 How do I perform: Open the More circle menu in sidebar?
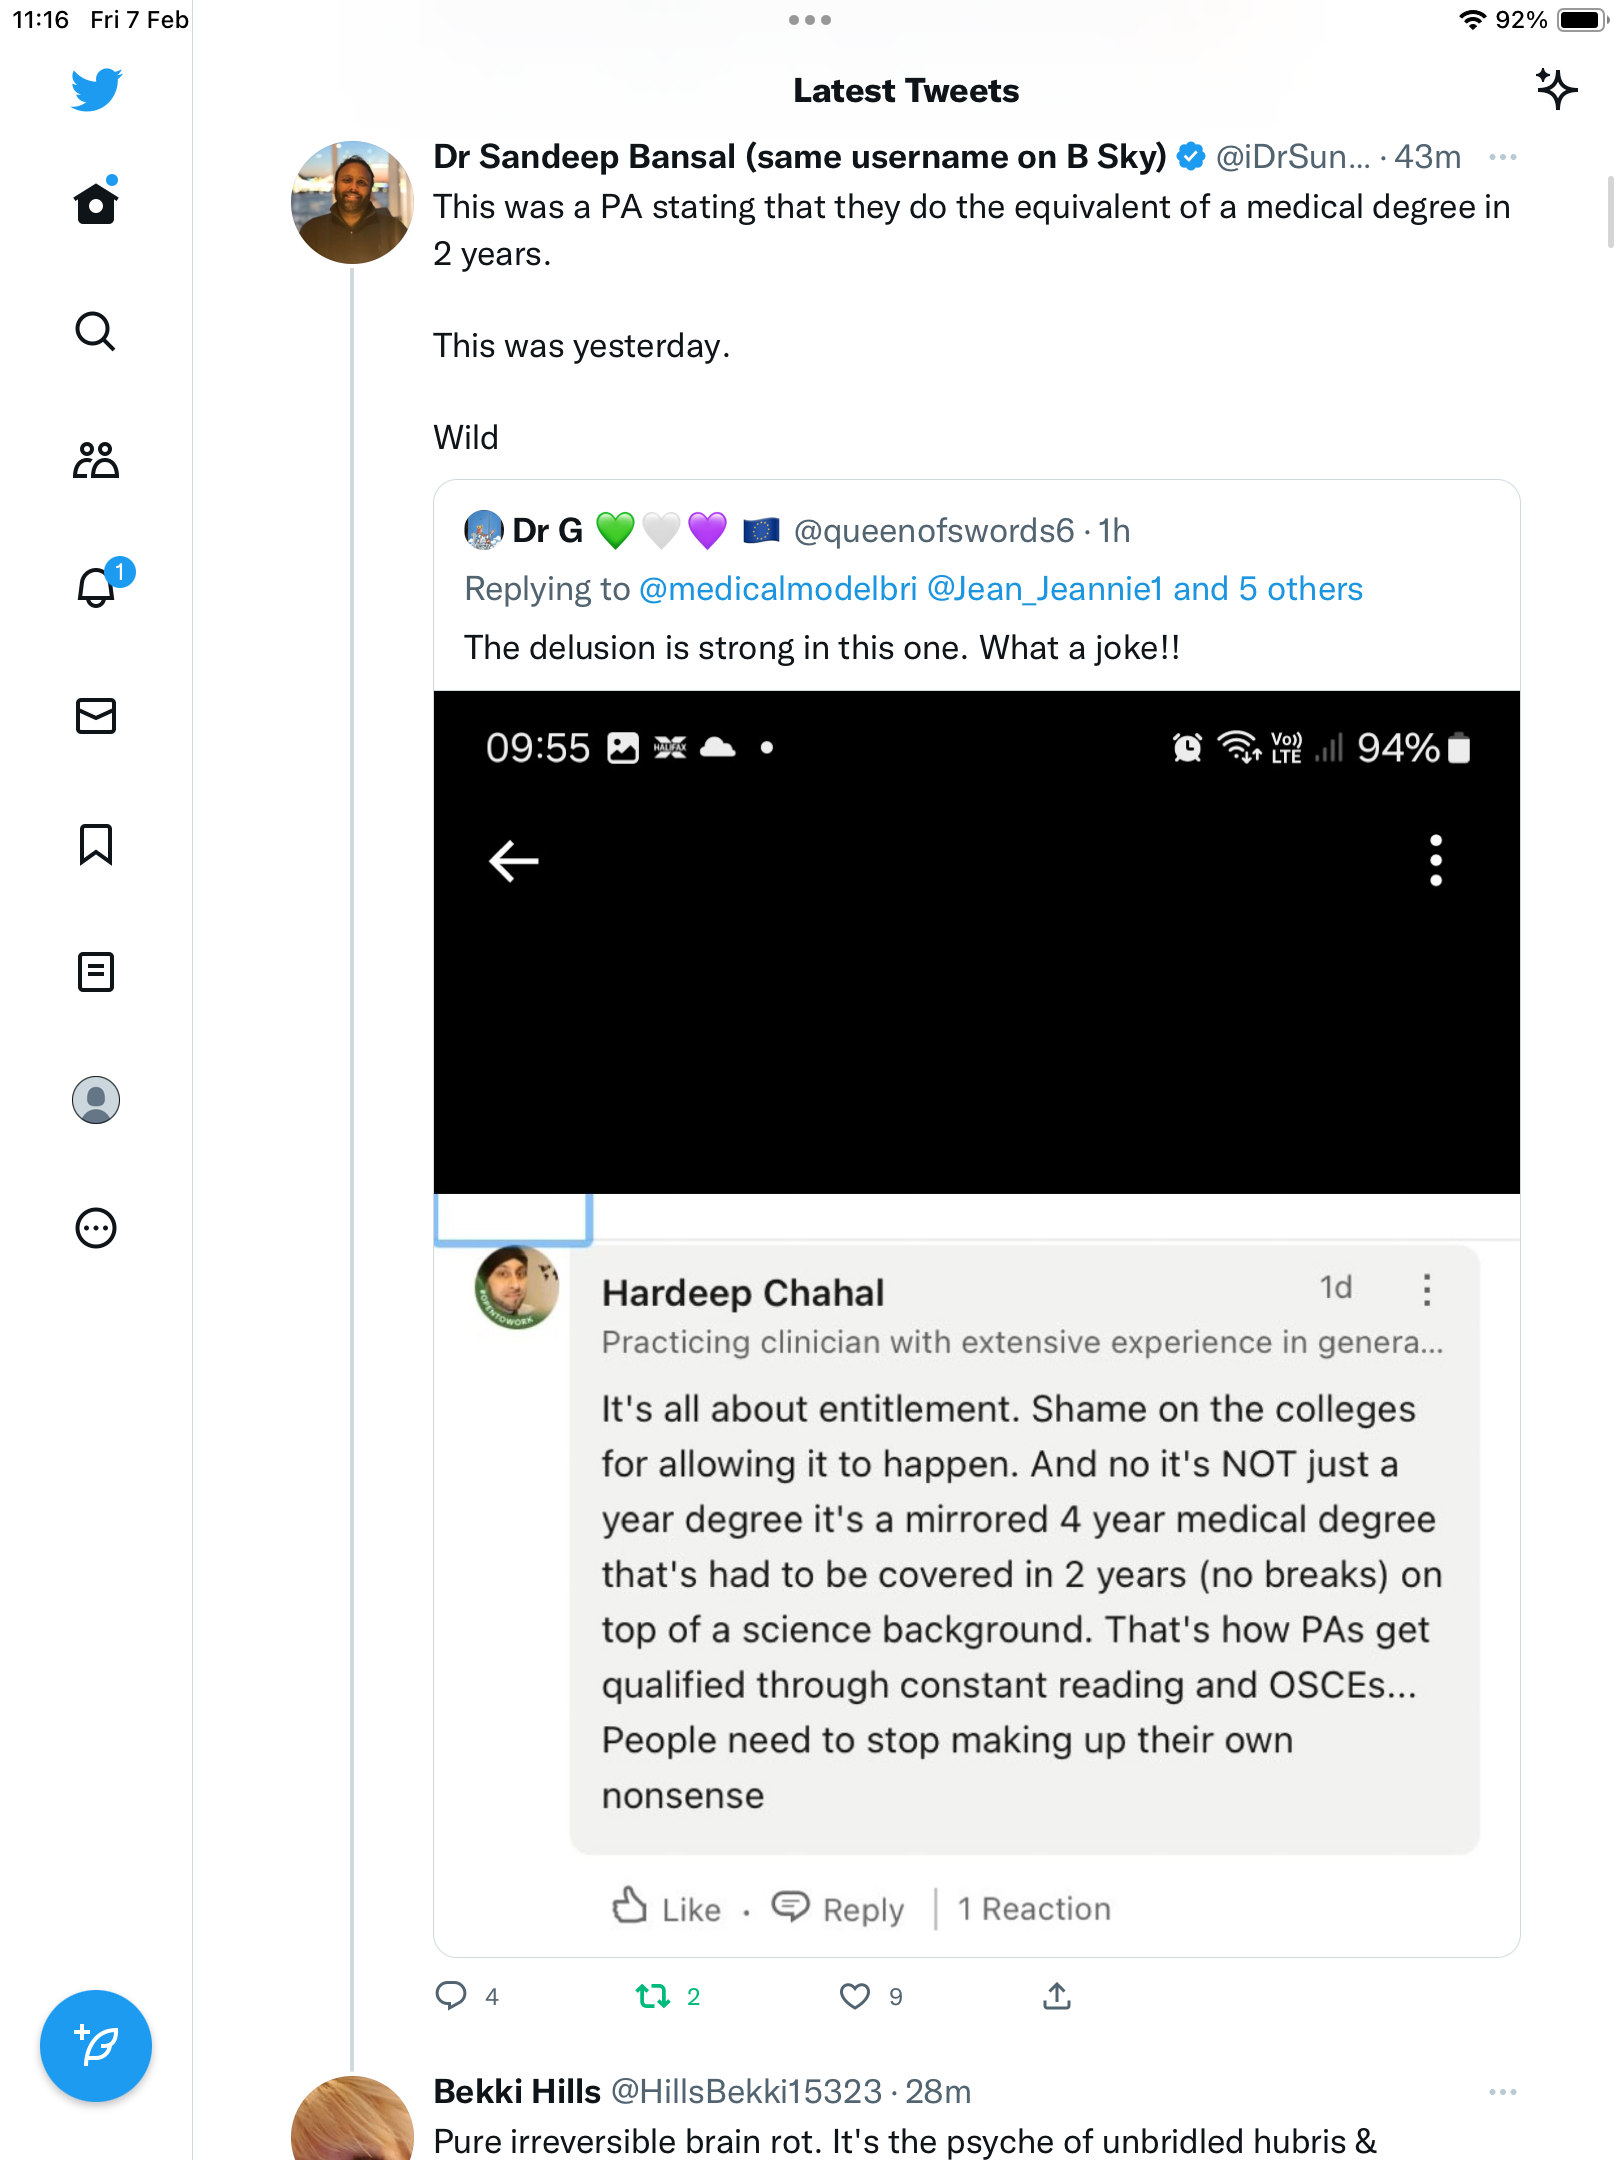coord(96,1228)
